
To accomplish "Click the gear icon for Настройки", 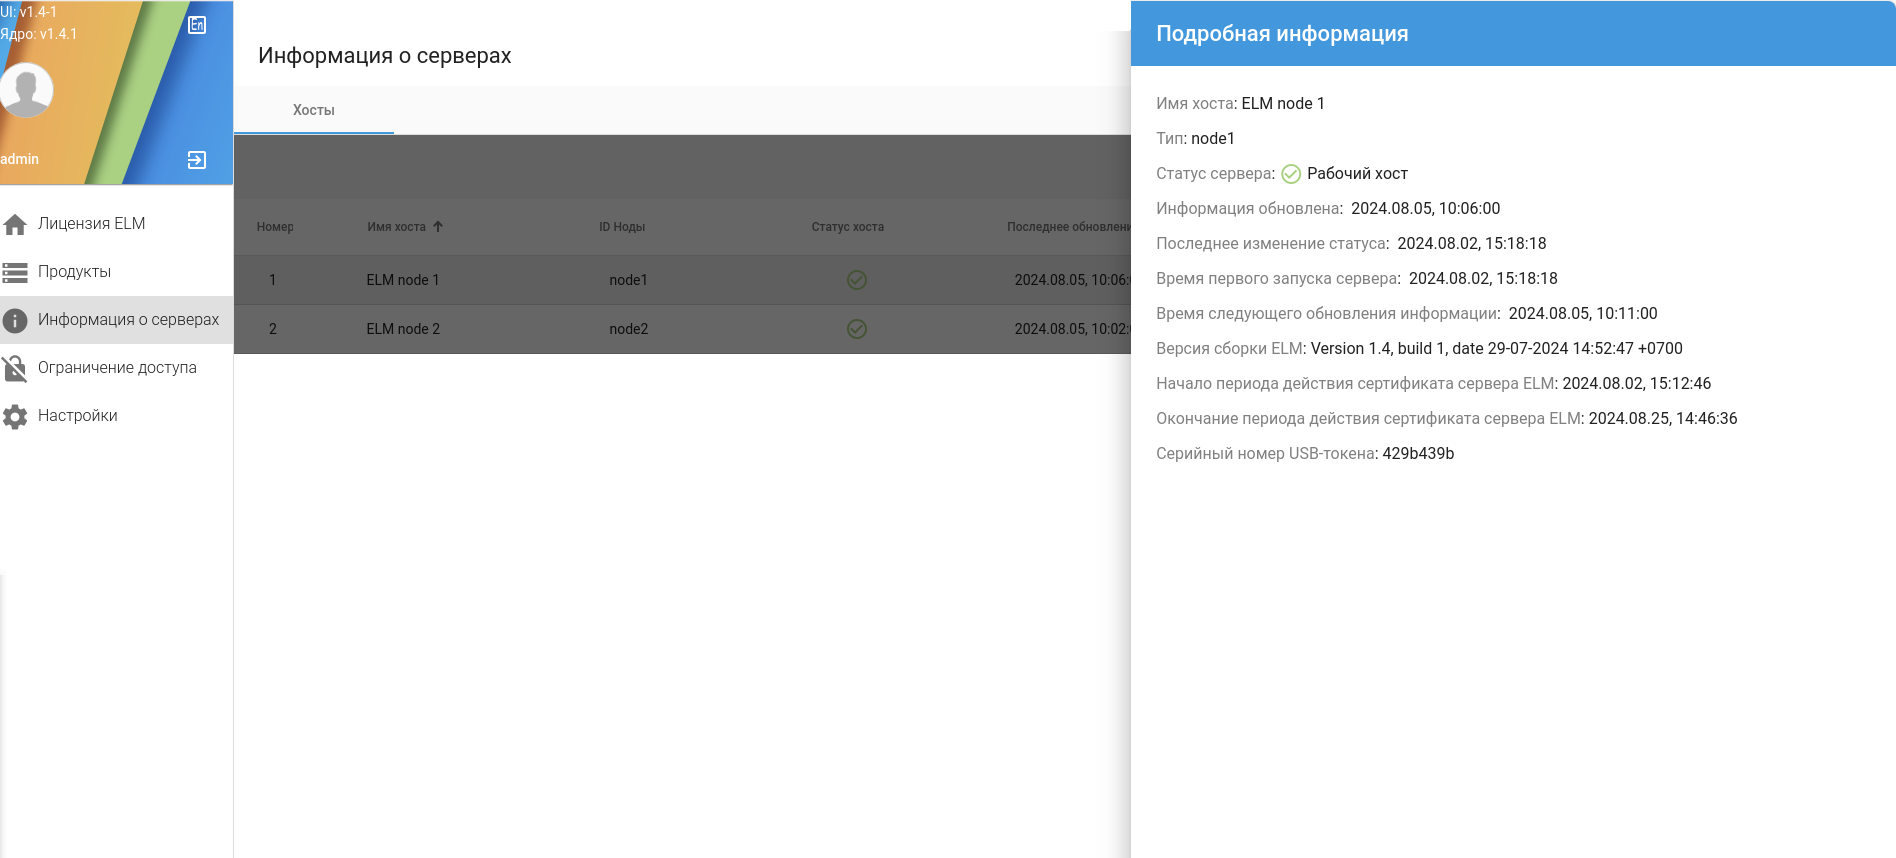I will (15, 416).
